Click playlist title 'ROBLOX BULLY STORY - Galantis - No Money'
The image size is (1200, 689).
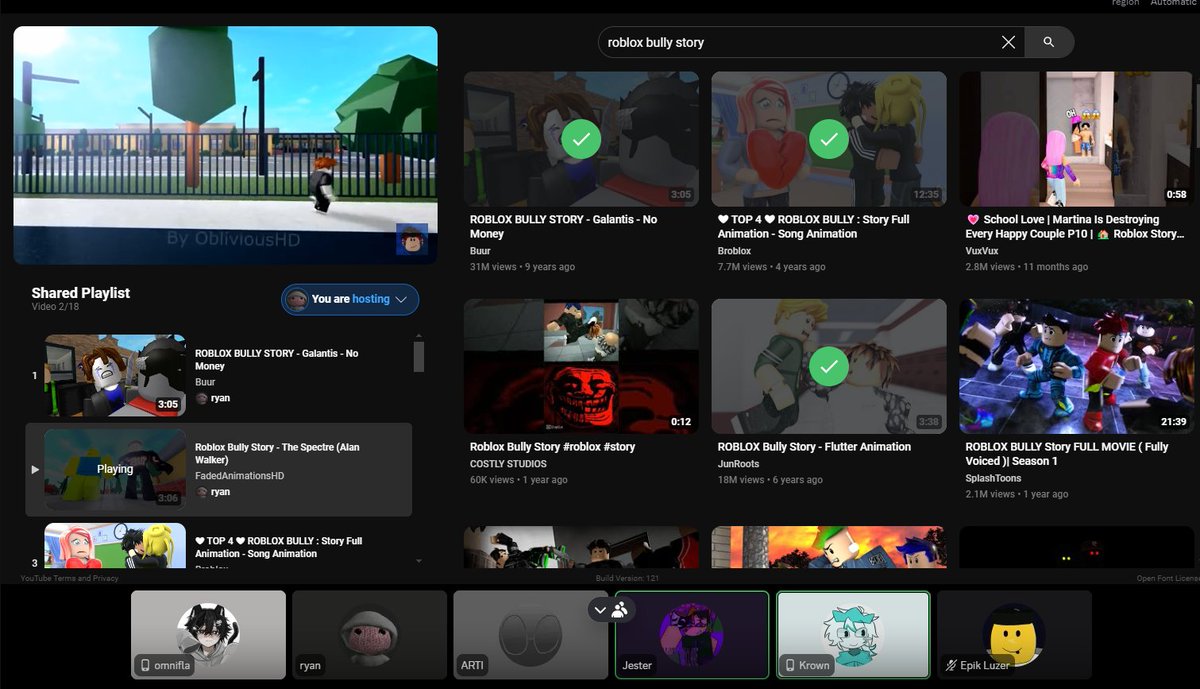(276, 360)
